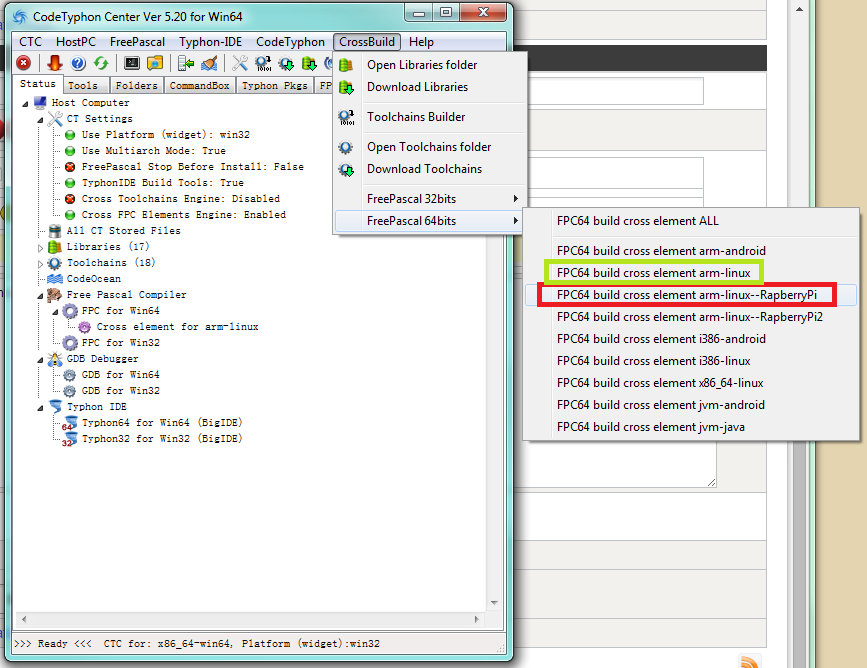The height and width of the screenshot is (668, 867).
Task: Switch to the CommandBox tab
Action: click(x=200, y=86)
